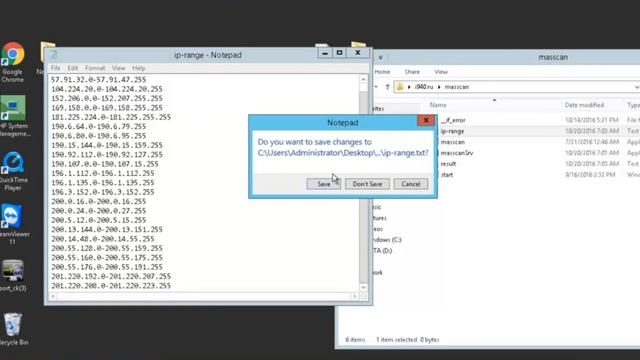Select the masscan application file

453,142
